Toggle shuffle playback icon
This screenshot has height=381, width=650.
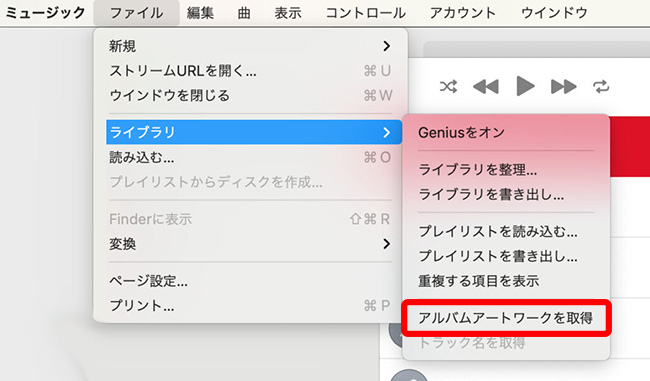pos(448,87)
